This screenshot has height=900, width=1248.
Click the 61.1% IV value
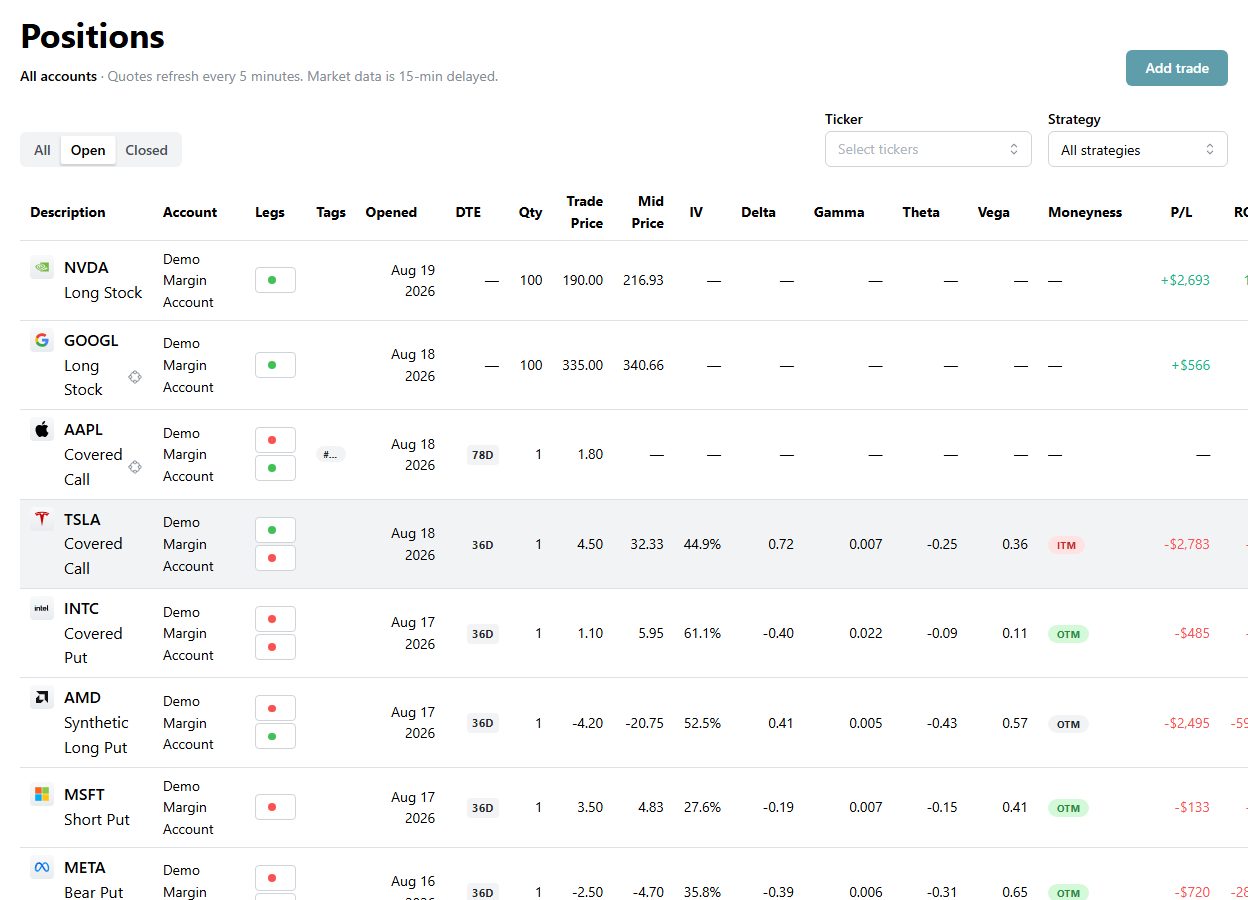(702, 634)
